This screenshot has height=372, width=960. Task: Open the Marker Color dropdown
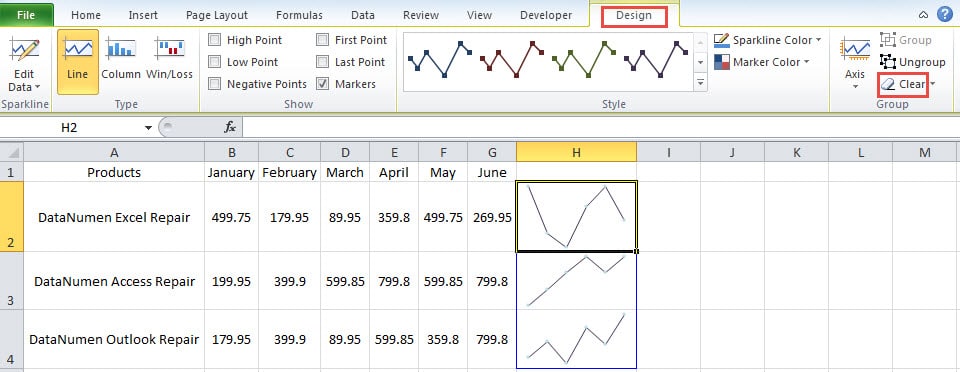[806, 62]
